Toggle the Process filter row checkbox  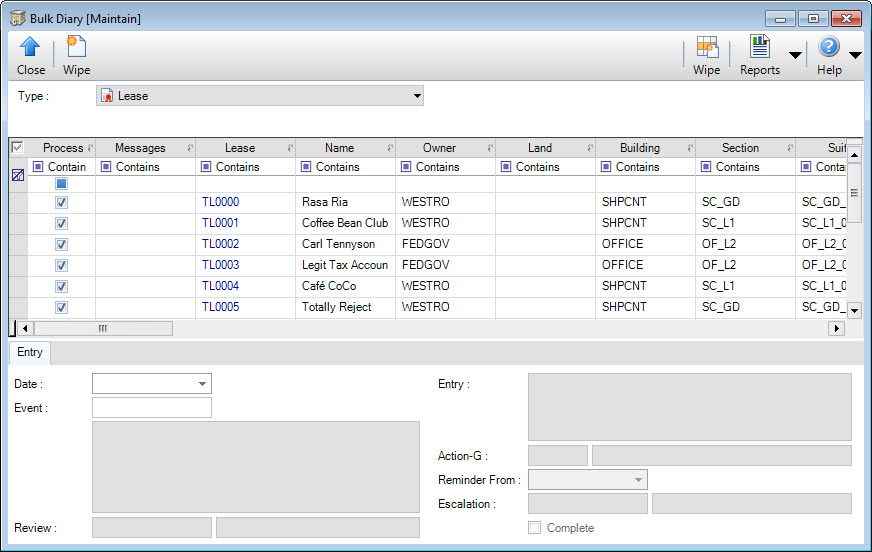coord(61,183)
